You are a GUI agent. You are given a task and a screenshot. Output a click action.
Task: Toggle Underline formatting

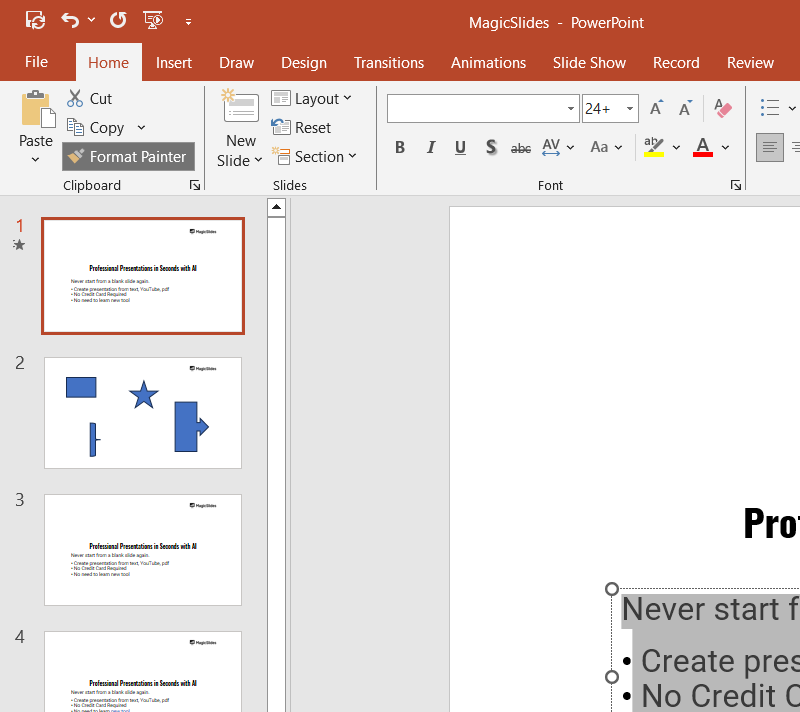[x=460, y=148]
